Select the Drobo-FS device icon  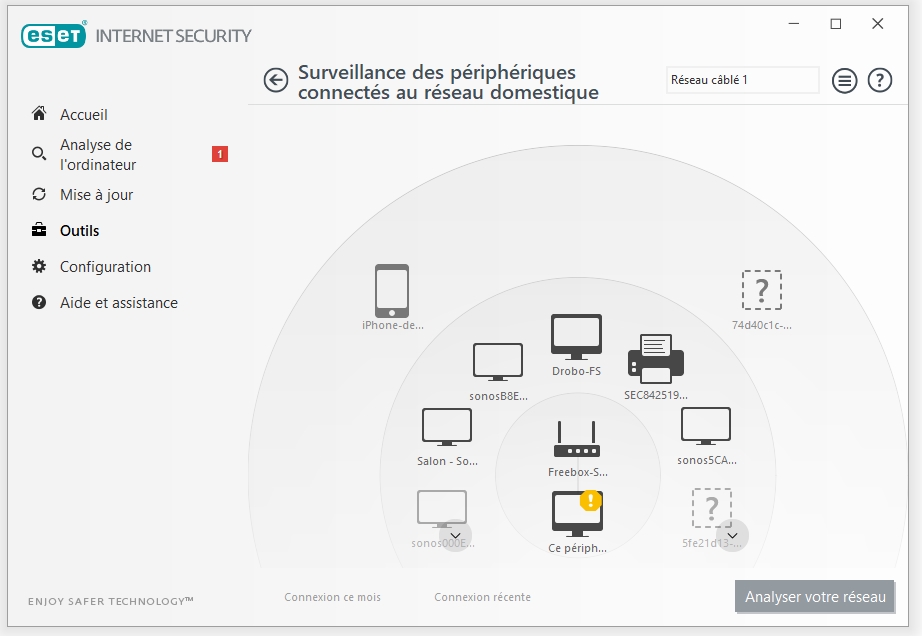(x=576, y=337)
